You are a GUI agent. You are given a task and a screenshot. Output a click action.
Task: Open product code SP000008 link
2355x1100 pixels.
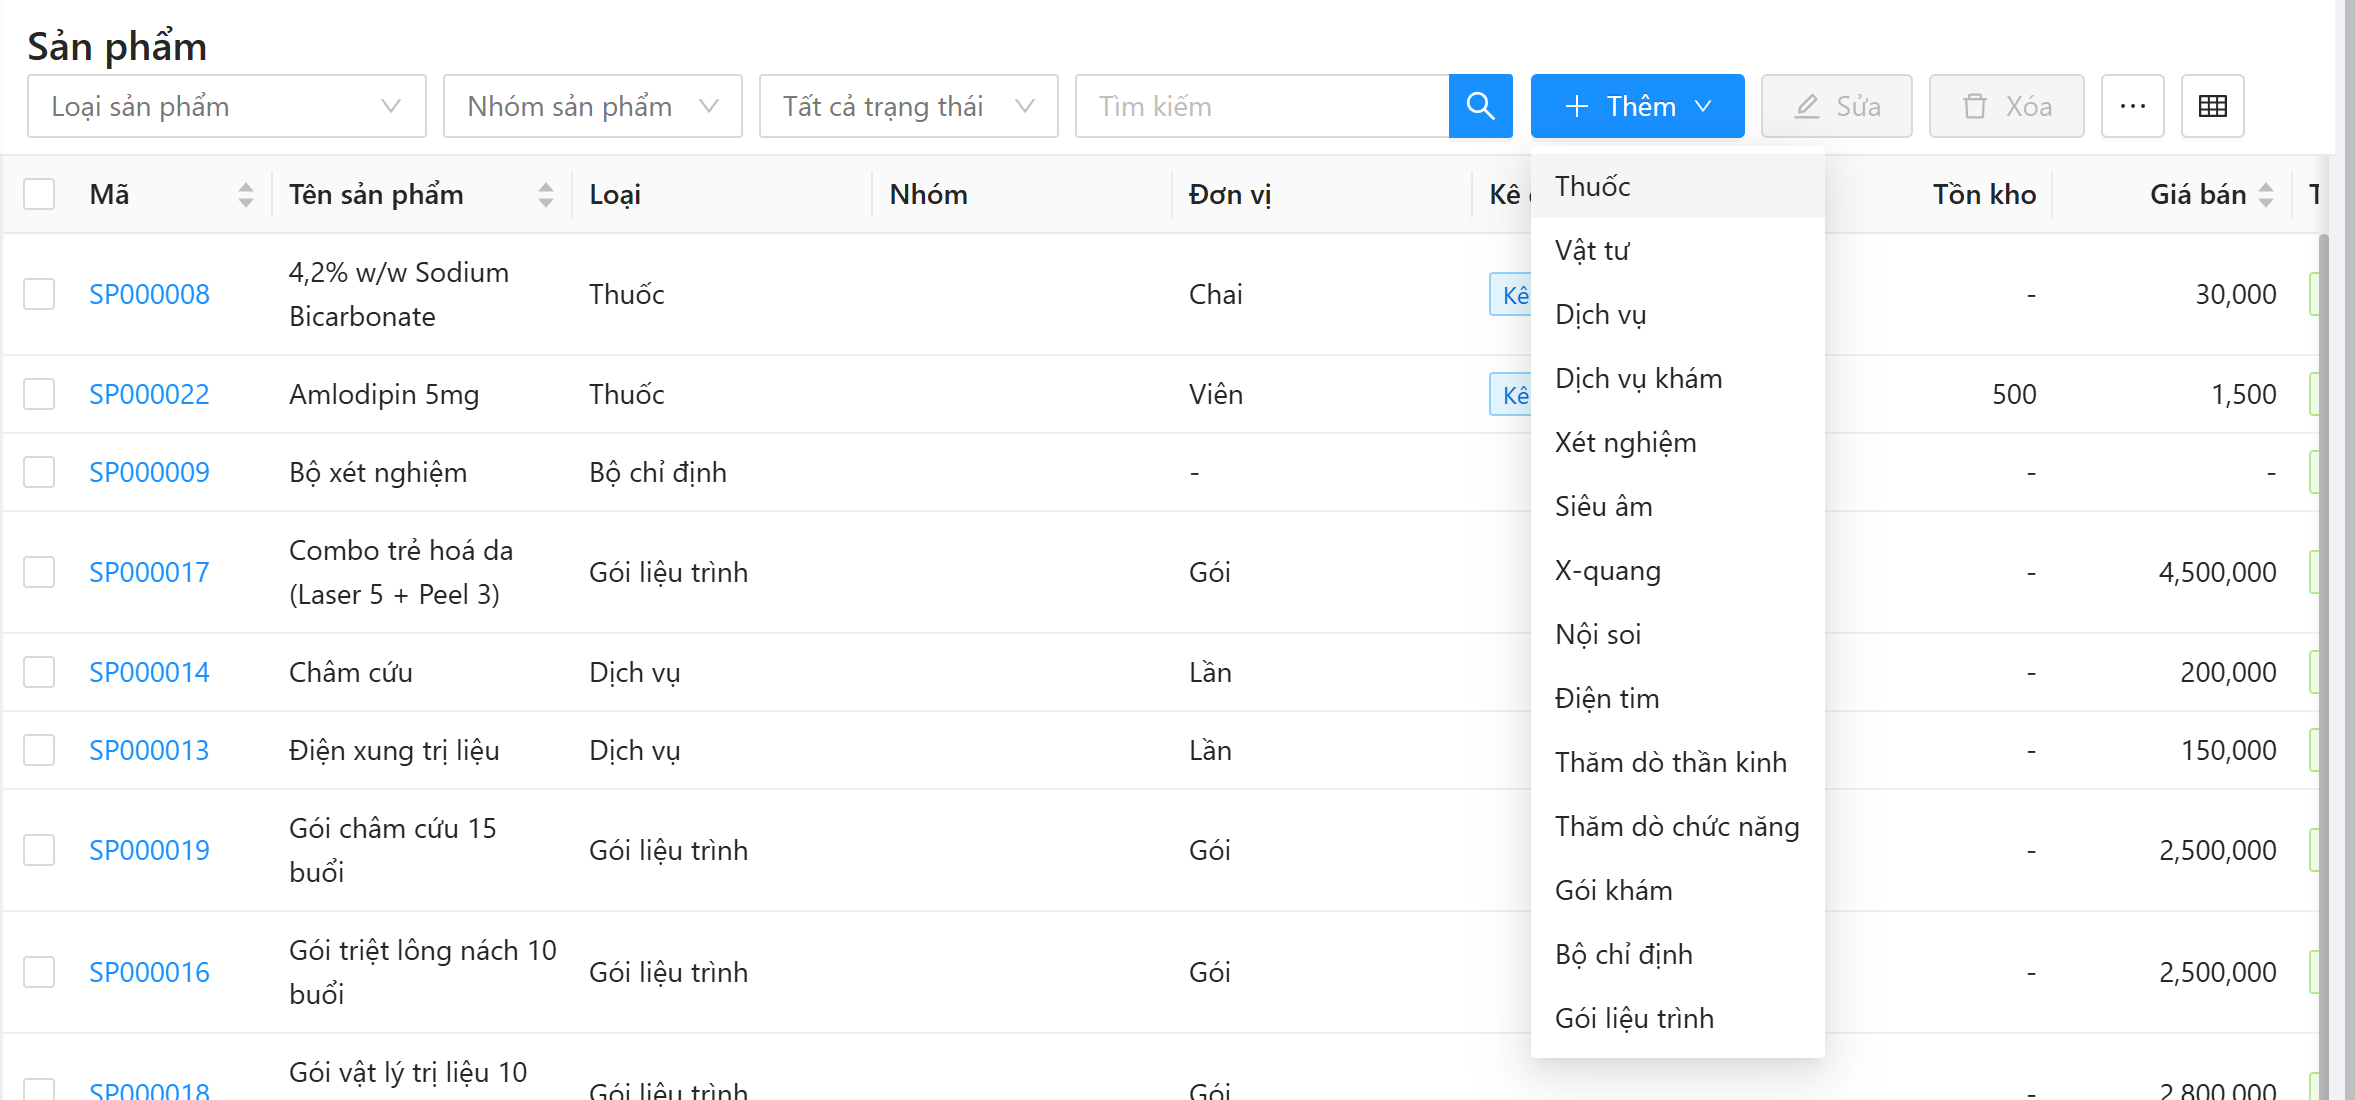tap(149, 294)
